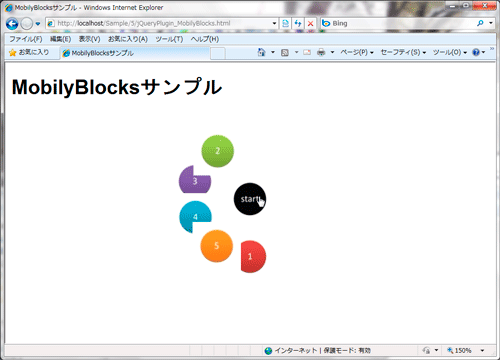
Task: Click the search magnifier icon
Action: click(480, 23)
